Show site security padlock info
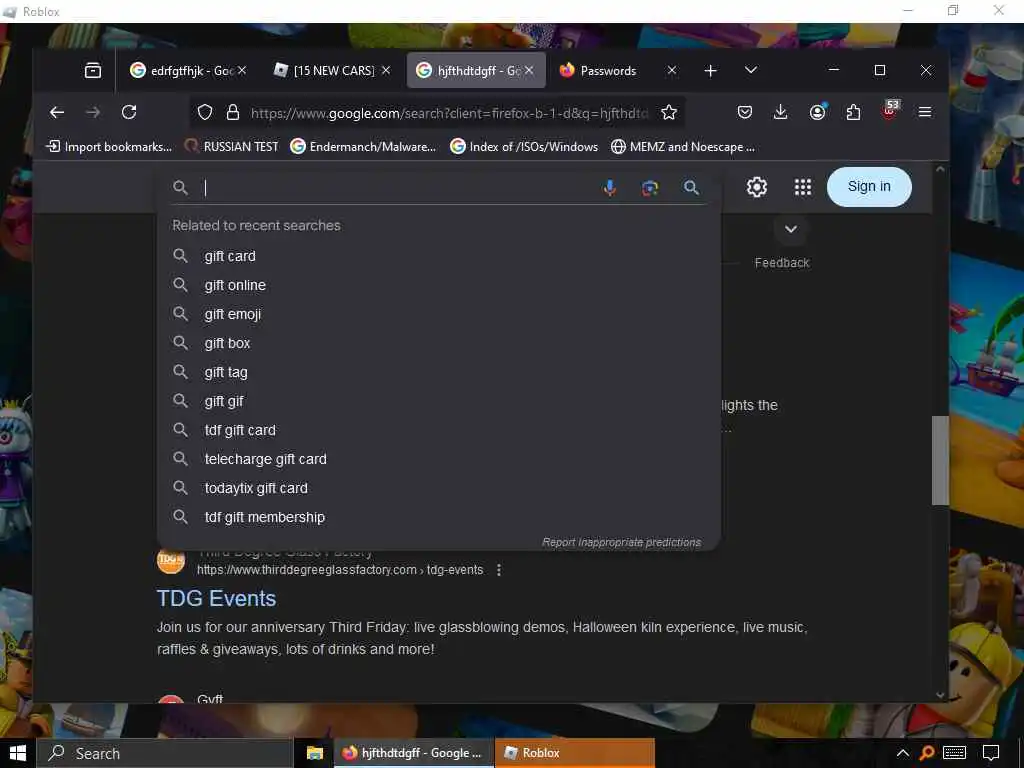 click(x=232, y=113)
